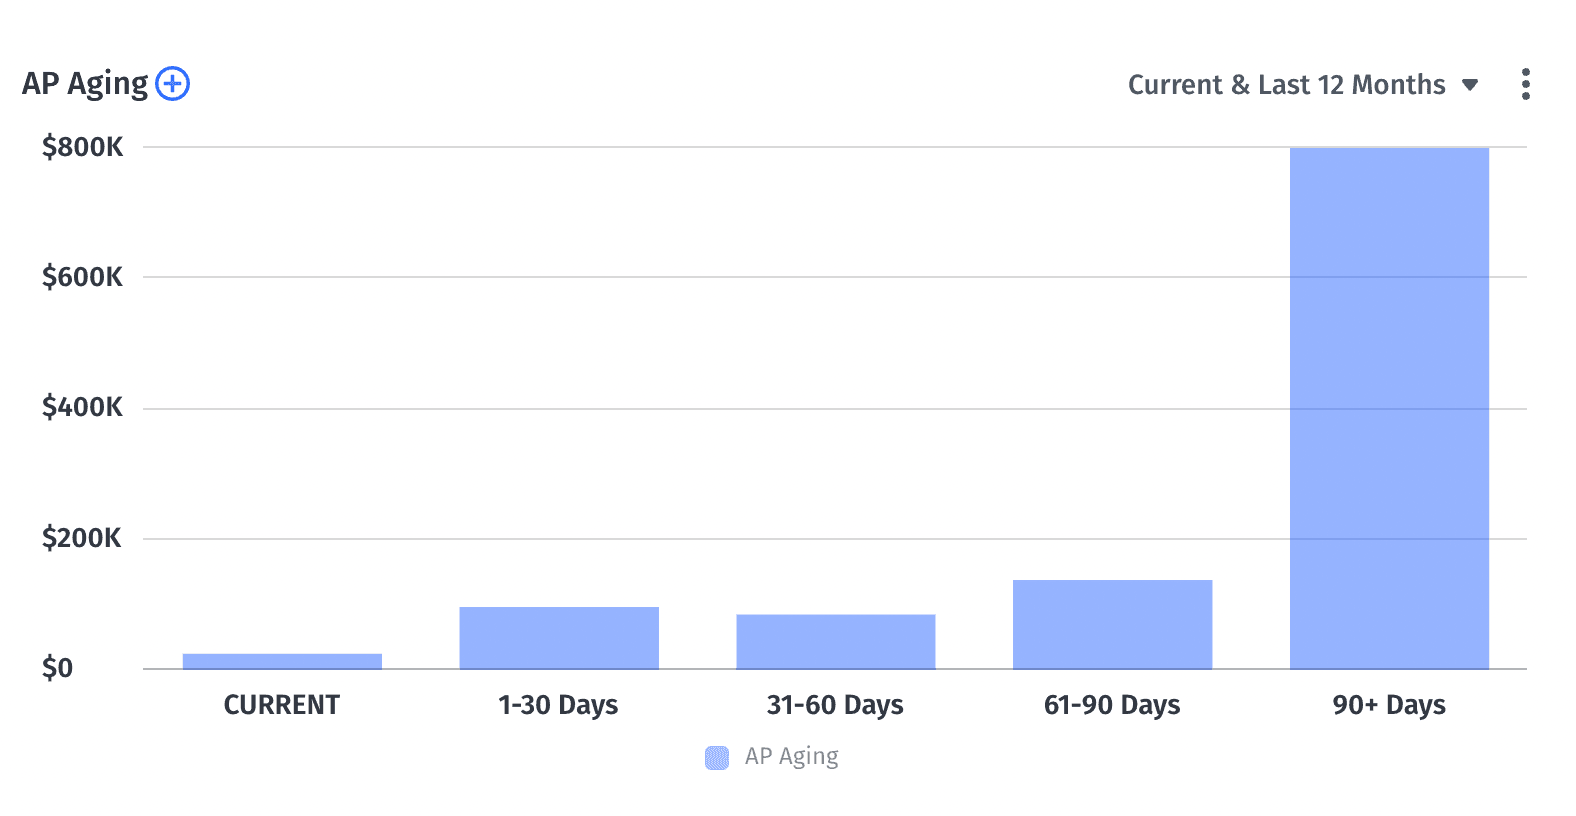The height and width of the screenshot is (816, 1576).
Task: Click the CURRENT x-axis label
Action: pos(282,706)
